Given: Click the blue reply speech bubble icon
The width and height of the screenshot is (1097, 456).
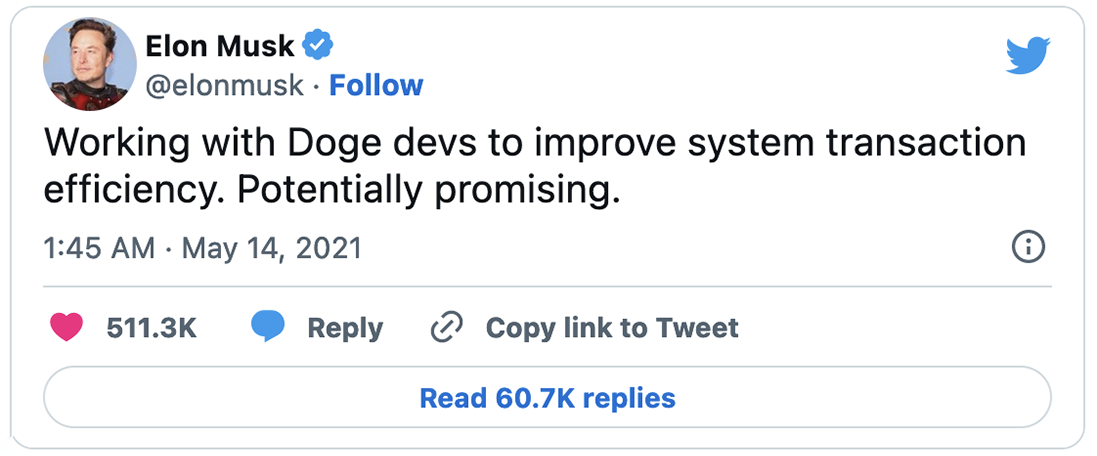Looking at the screenshot, I should coord(267,327).
